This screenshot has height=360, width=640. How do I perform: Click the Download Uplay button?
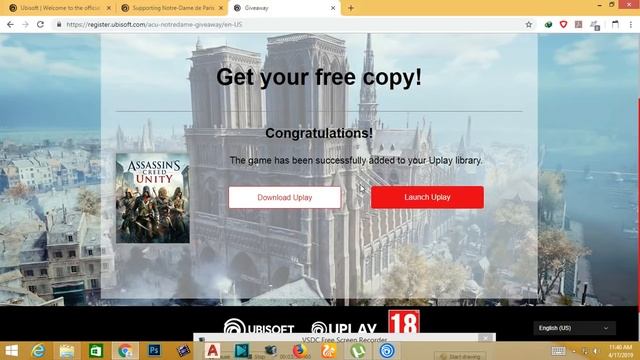coord(284,198)
